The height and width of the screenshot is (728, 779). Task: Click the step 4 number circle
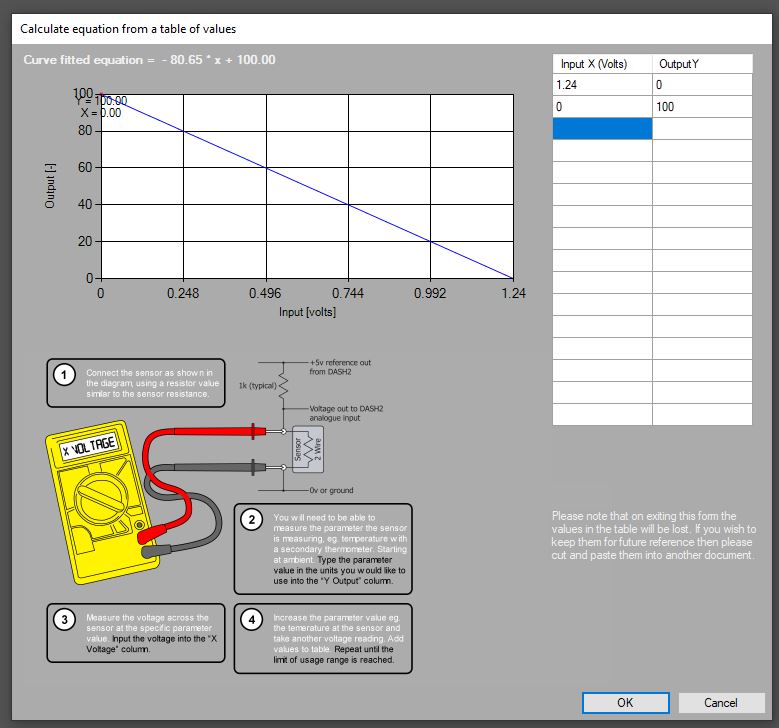pyautogui.click(x=252, y=620)
